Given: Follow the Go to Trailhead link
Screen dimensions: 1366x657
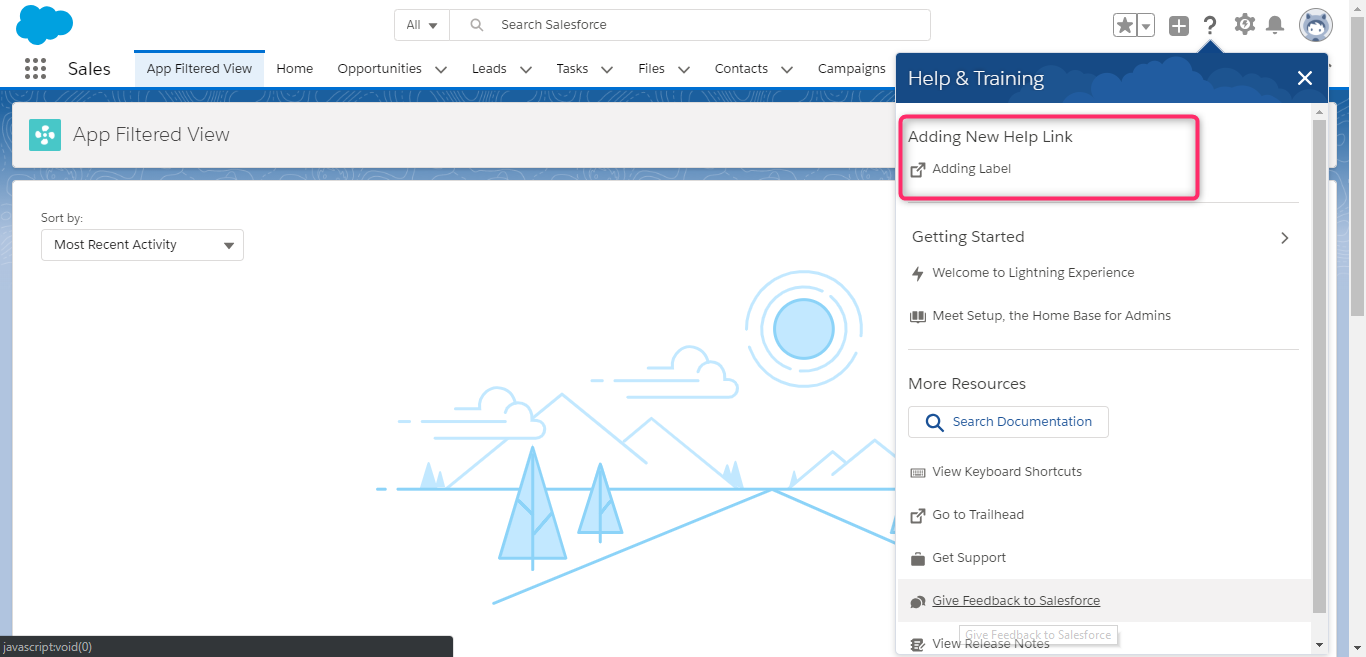Looking at the screenshot, I should [x=978, y=515].
